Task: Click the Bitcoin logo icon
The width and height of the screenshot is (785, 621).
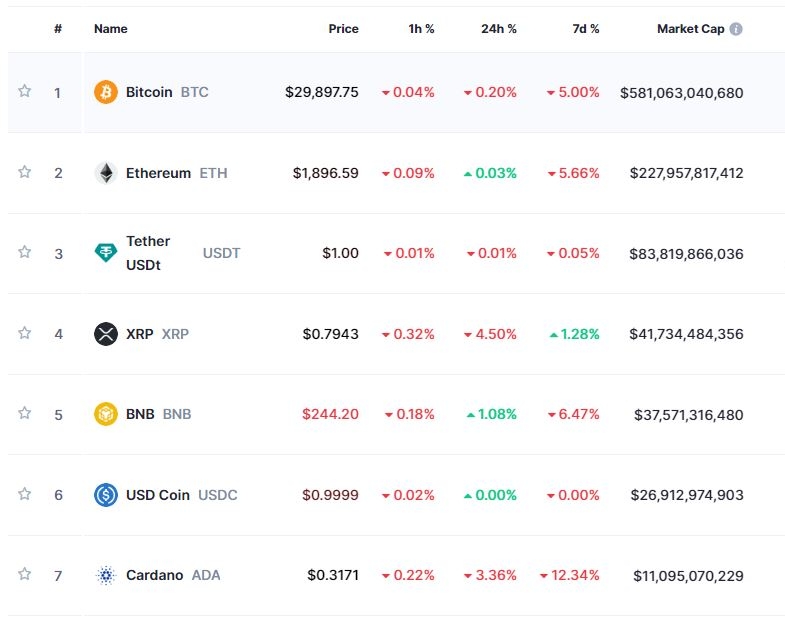Action: click(105, 92)
